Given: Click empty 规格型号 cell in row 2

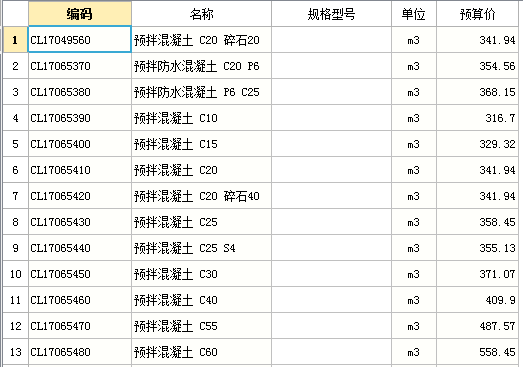Looking at the screenshot, I should [331, 66].
